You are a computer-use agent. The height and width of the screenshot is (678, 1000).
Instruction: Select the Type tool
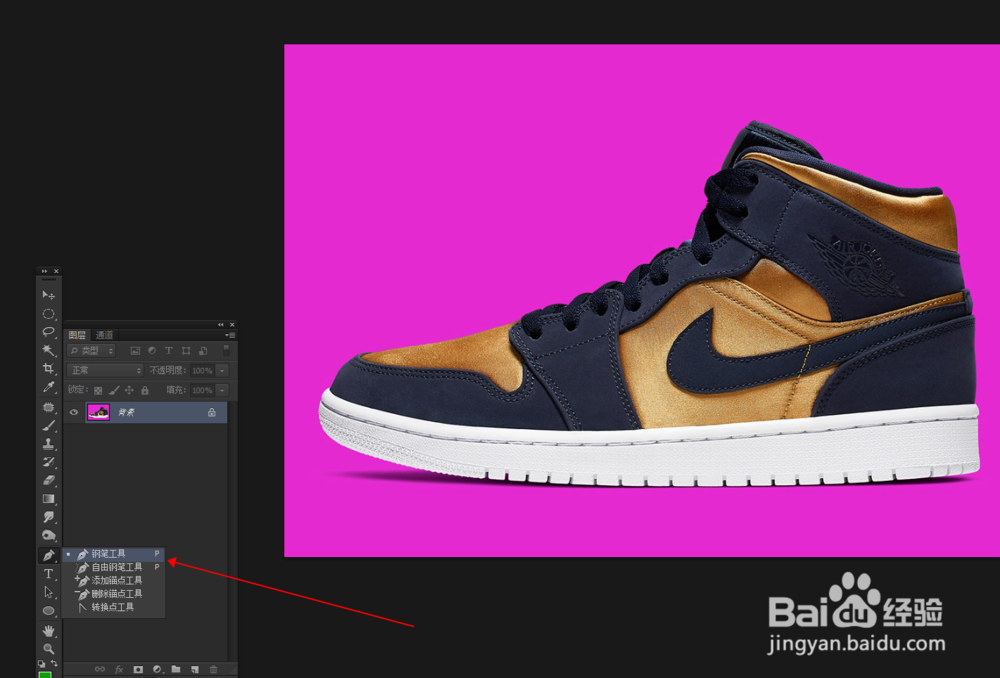[48, 574]
